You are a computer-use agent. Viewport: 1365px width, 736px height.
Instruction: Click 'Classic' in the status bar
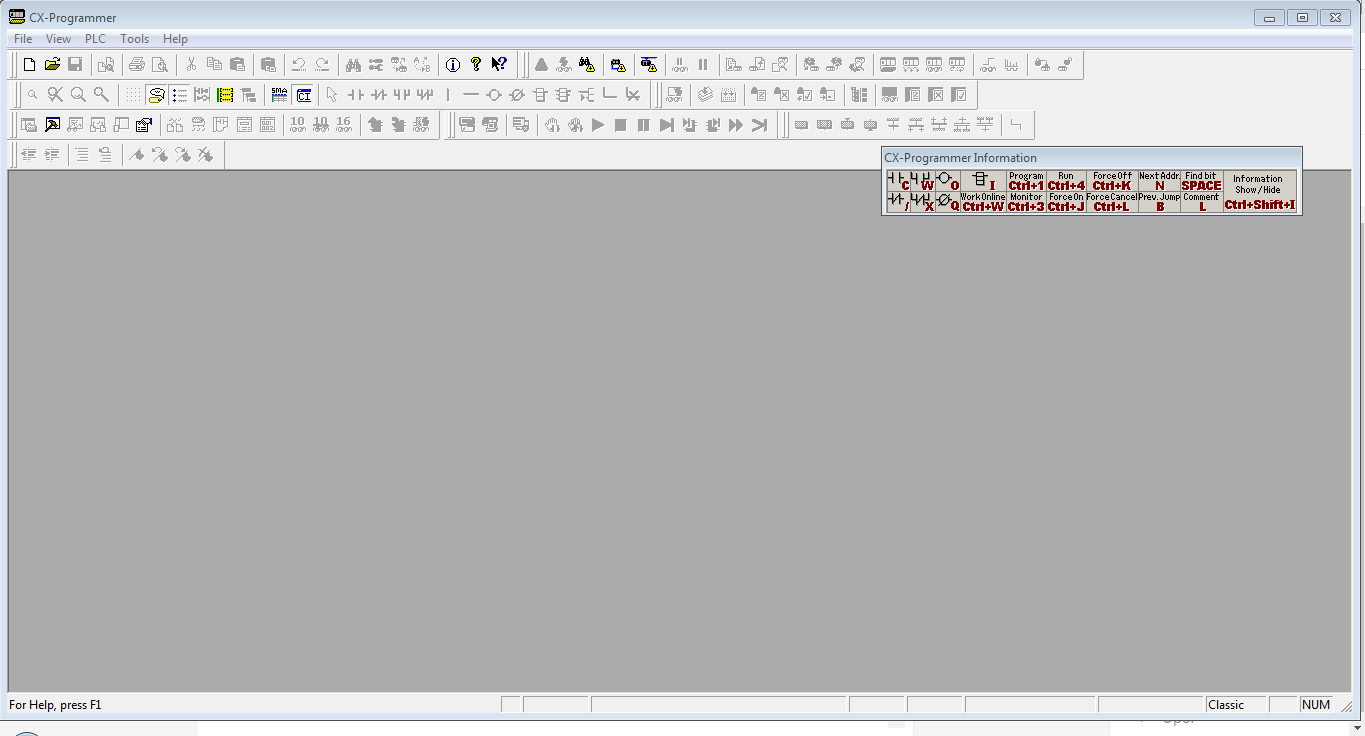1226,705
